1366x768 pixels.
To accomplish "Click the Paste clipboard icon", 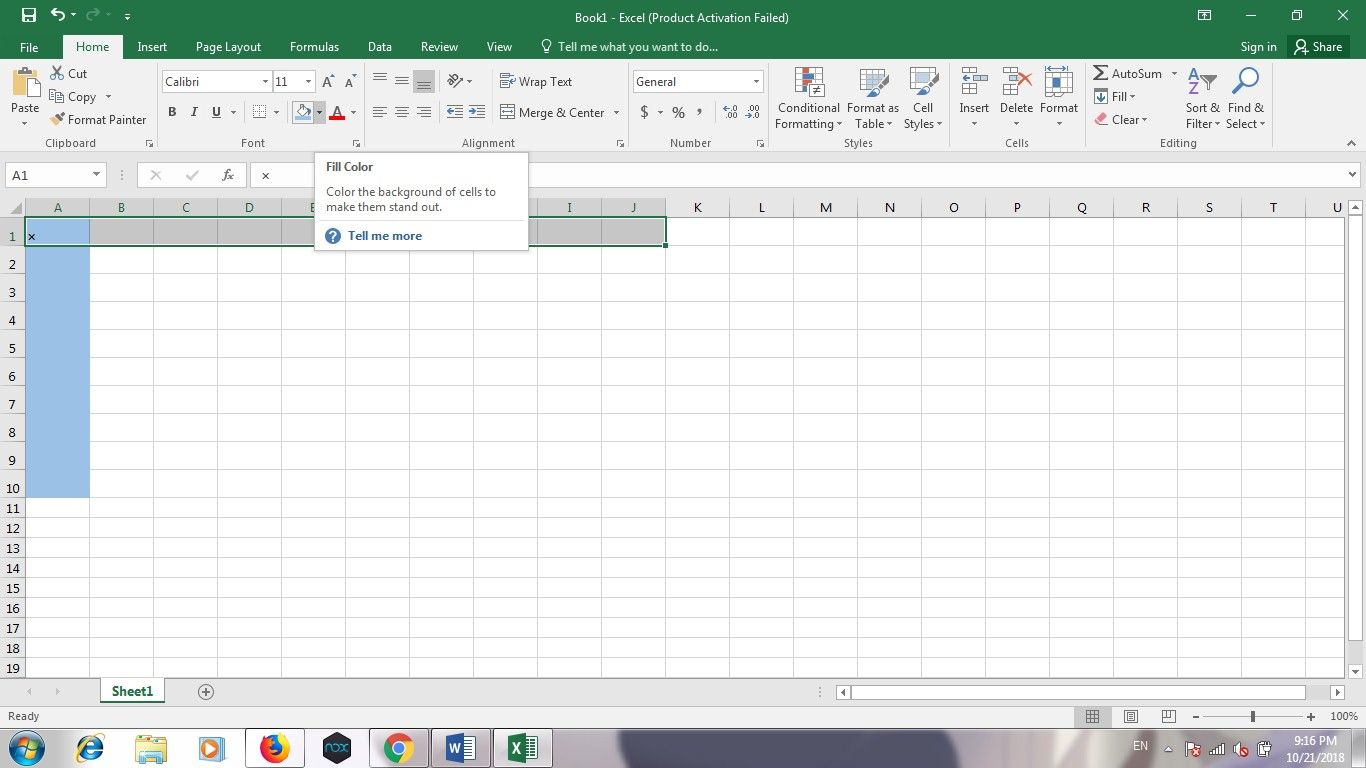I will (x=25, y=82).
